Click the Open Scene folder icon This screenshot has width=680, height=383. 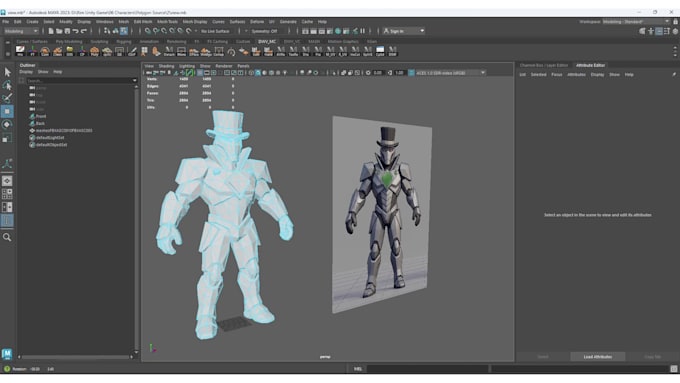[59, 31]
